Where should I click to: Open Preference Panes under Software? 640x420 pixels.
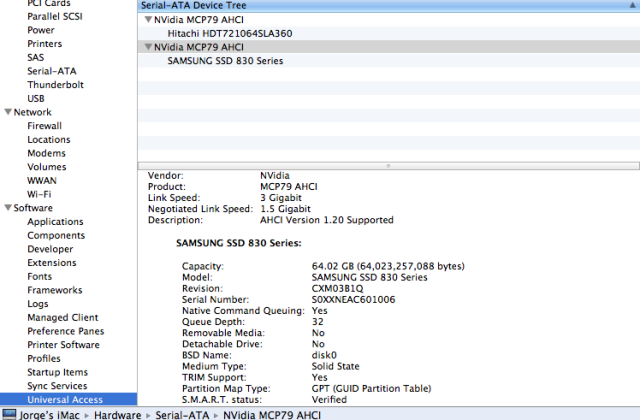tap(66, 331)
